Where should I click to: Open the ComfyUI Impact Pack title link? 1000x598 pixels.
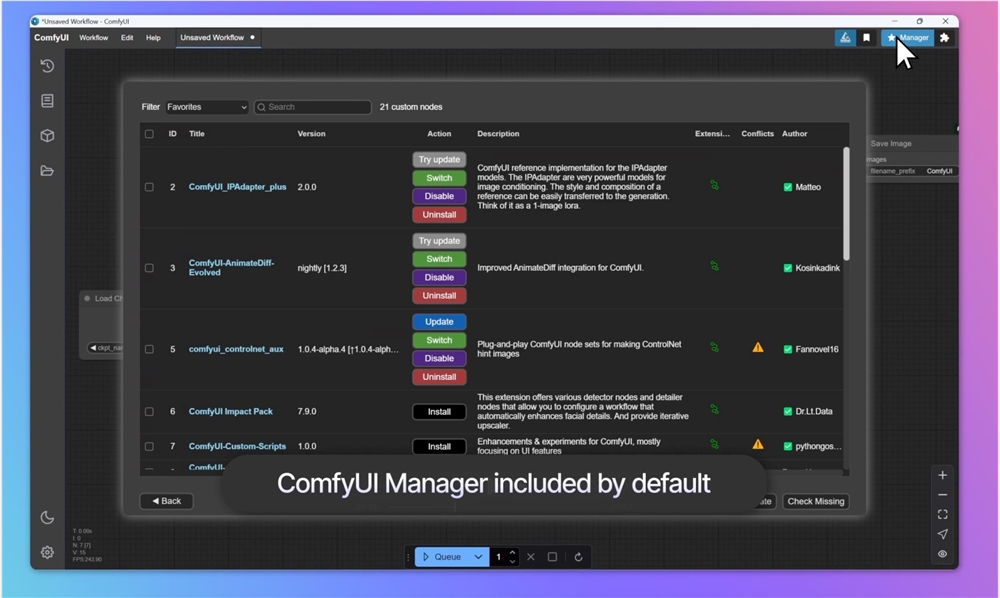coord(230,411)
